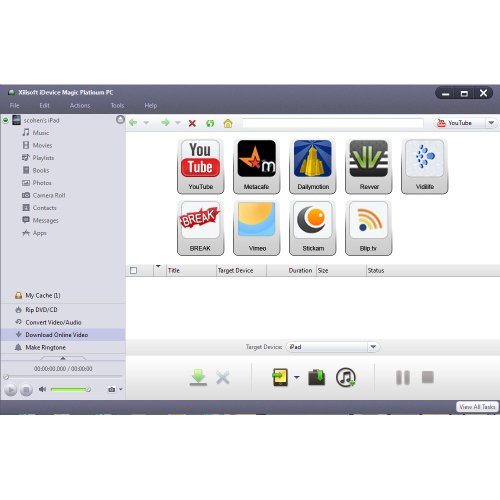
Task: Refresh the browser page
Action: coord(210,123)
